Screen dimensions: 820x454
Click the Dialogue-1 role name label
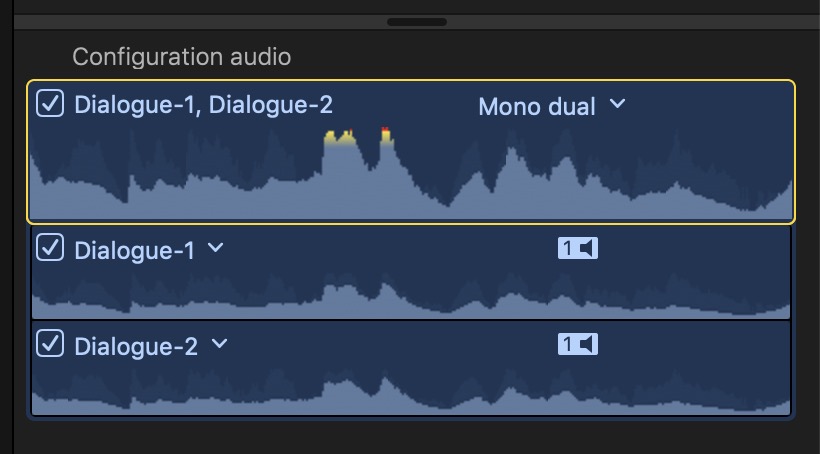click(x=134, y=250)
